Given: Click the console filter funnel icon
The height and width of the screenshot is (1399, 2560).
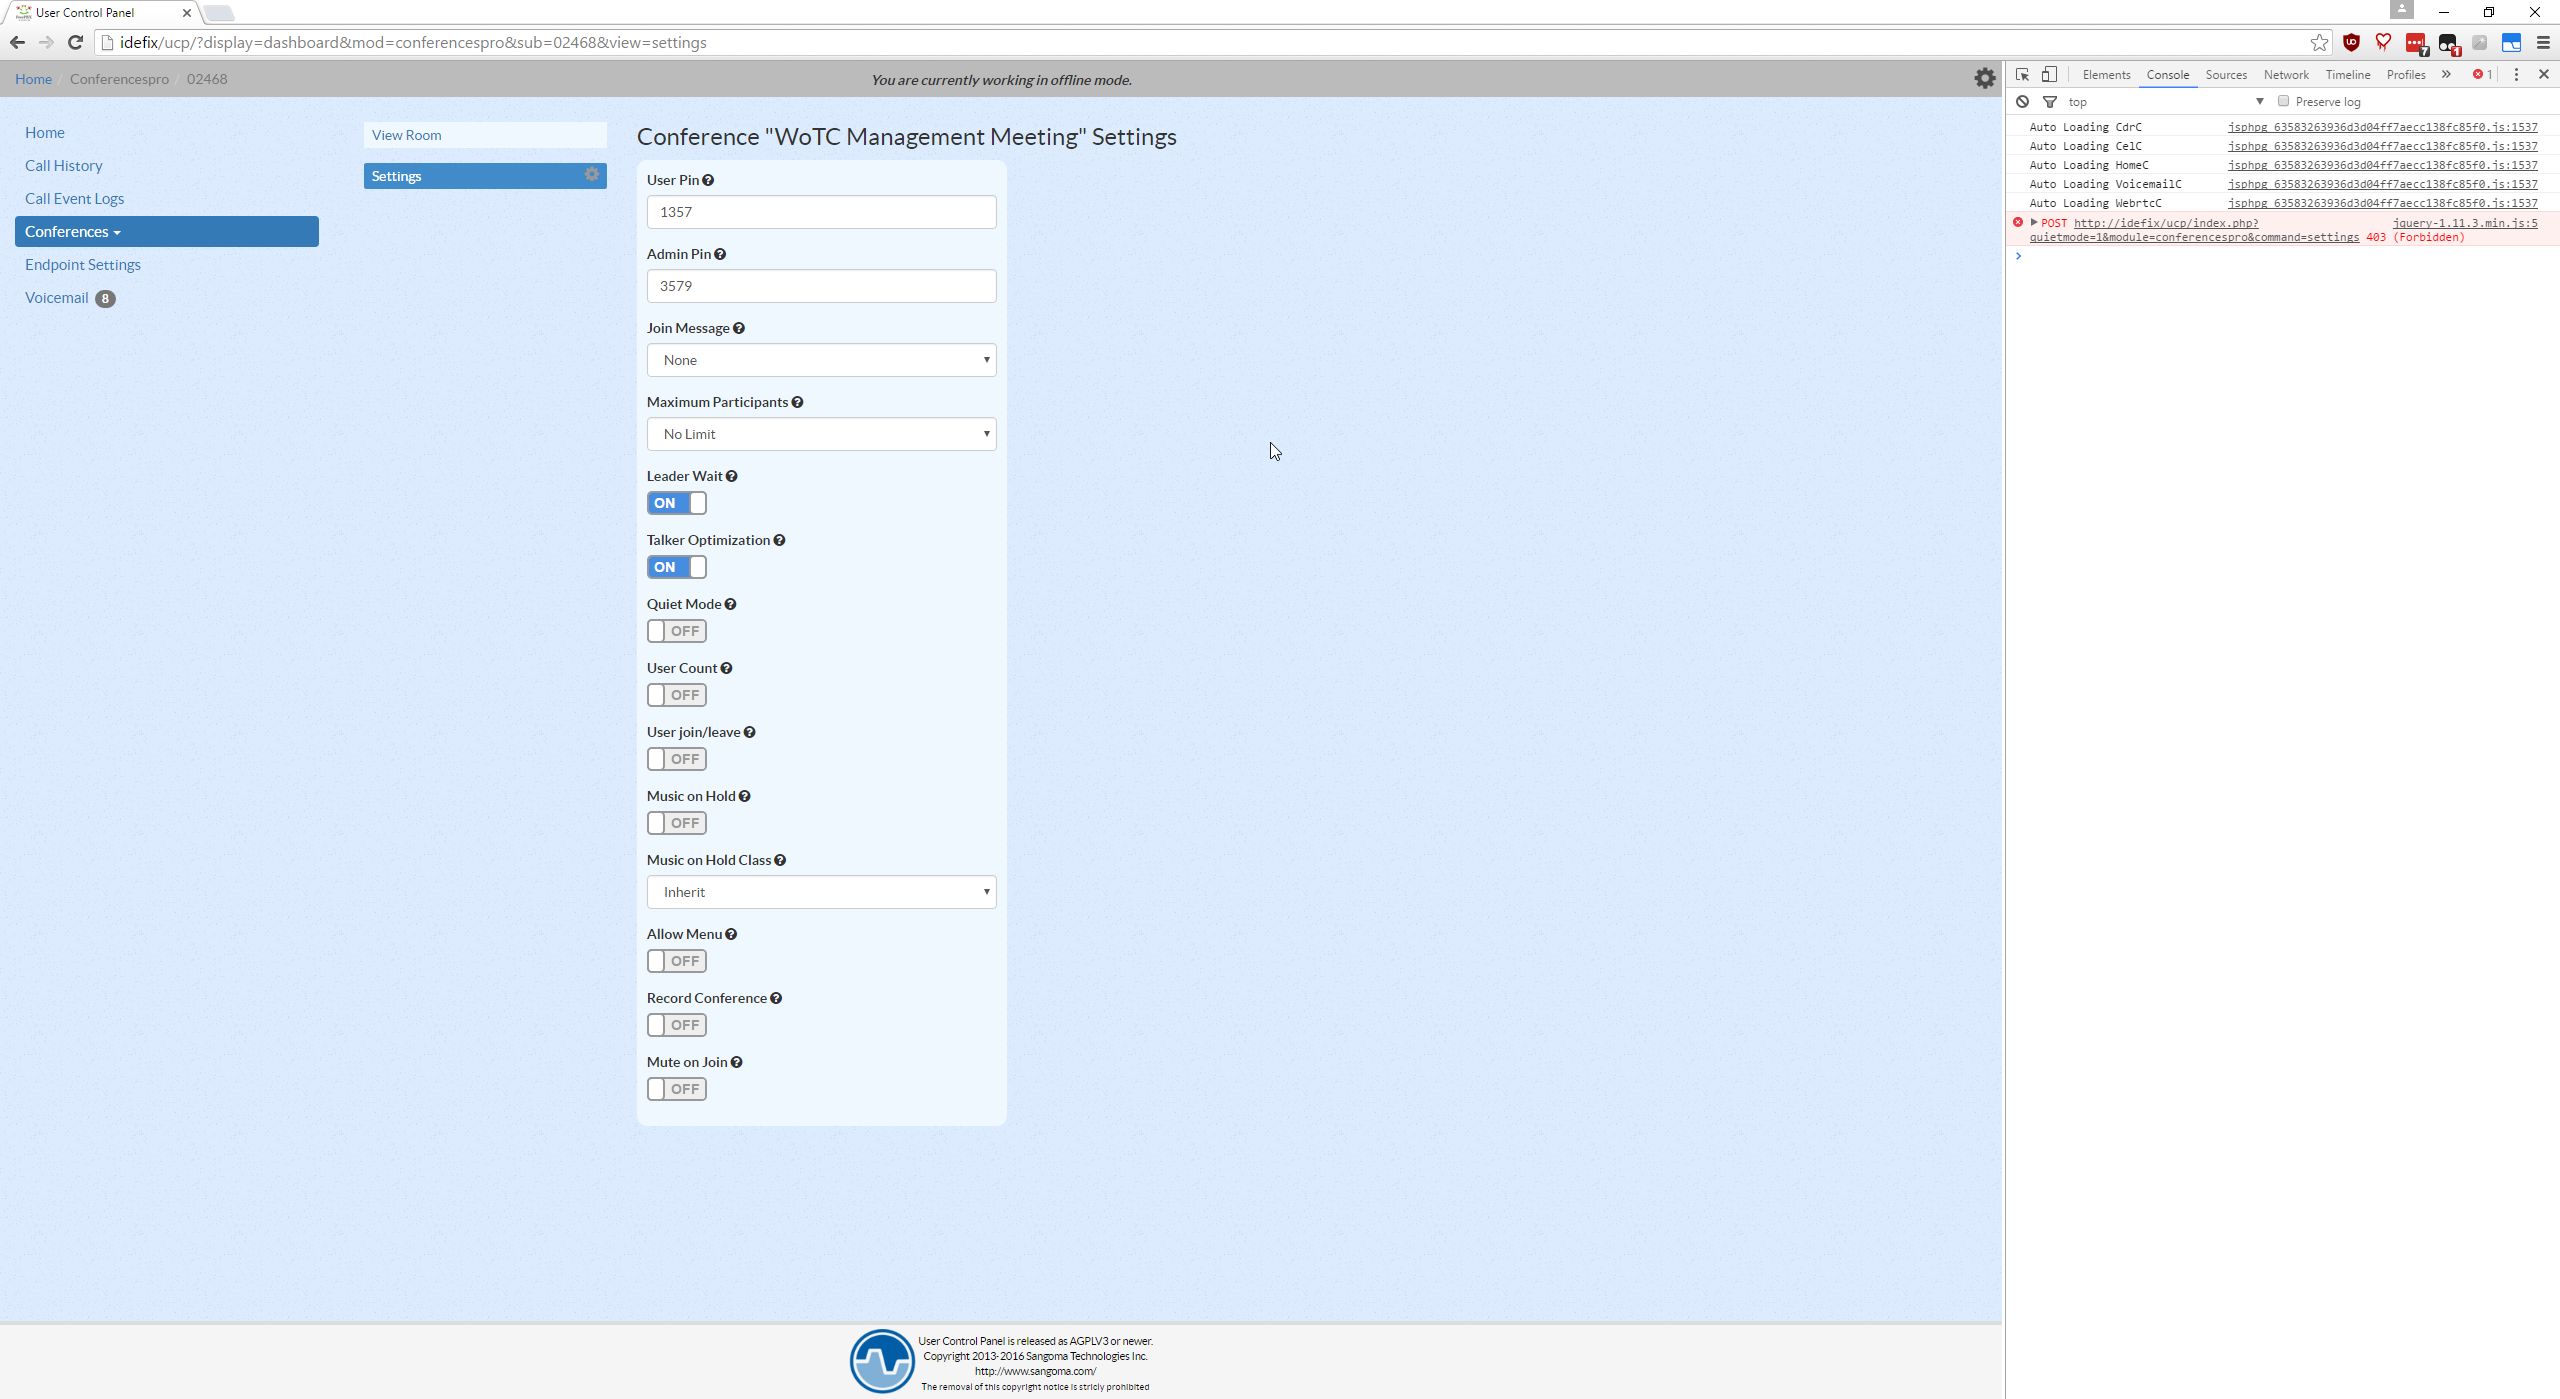Looking at the screenshot, I should pyautogui.click(x=2050, y=101).
